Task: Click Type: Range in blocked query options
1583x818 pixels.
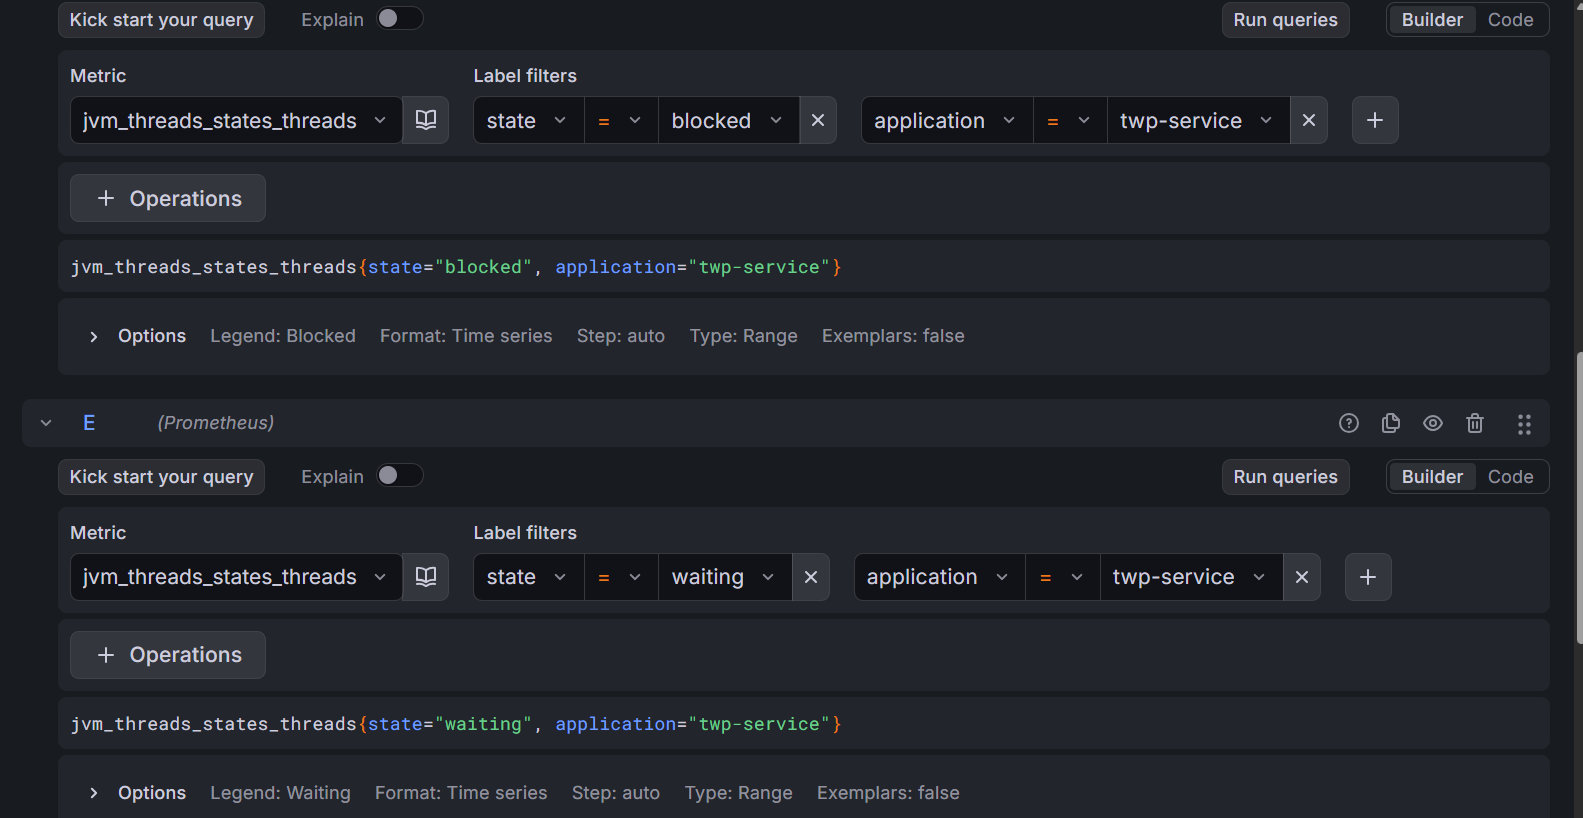Action: pos(743,336)
